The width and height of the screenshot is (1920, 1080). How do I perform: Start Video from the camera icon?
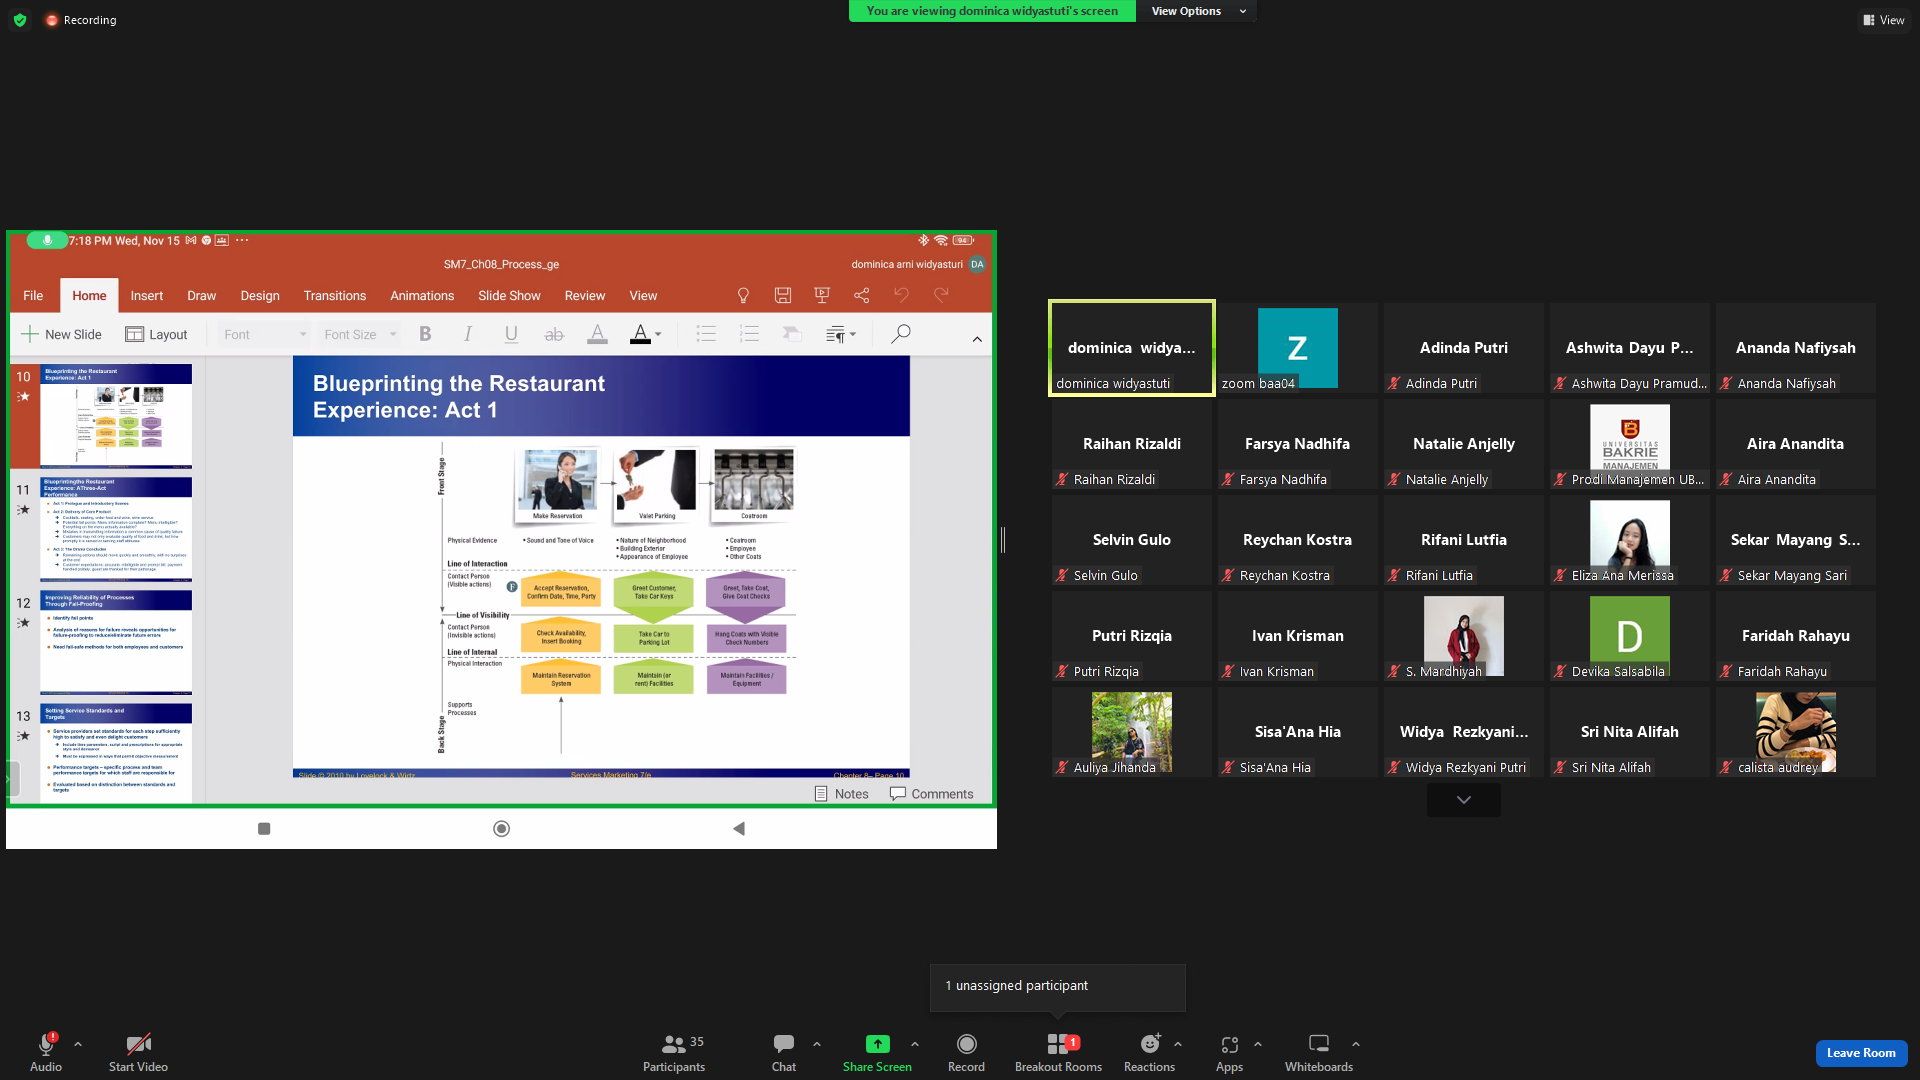[x=138, y=1044]
